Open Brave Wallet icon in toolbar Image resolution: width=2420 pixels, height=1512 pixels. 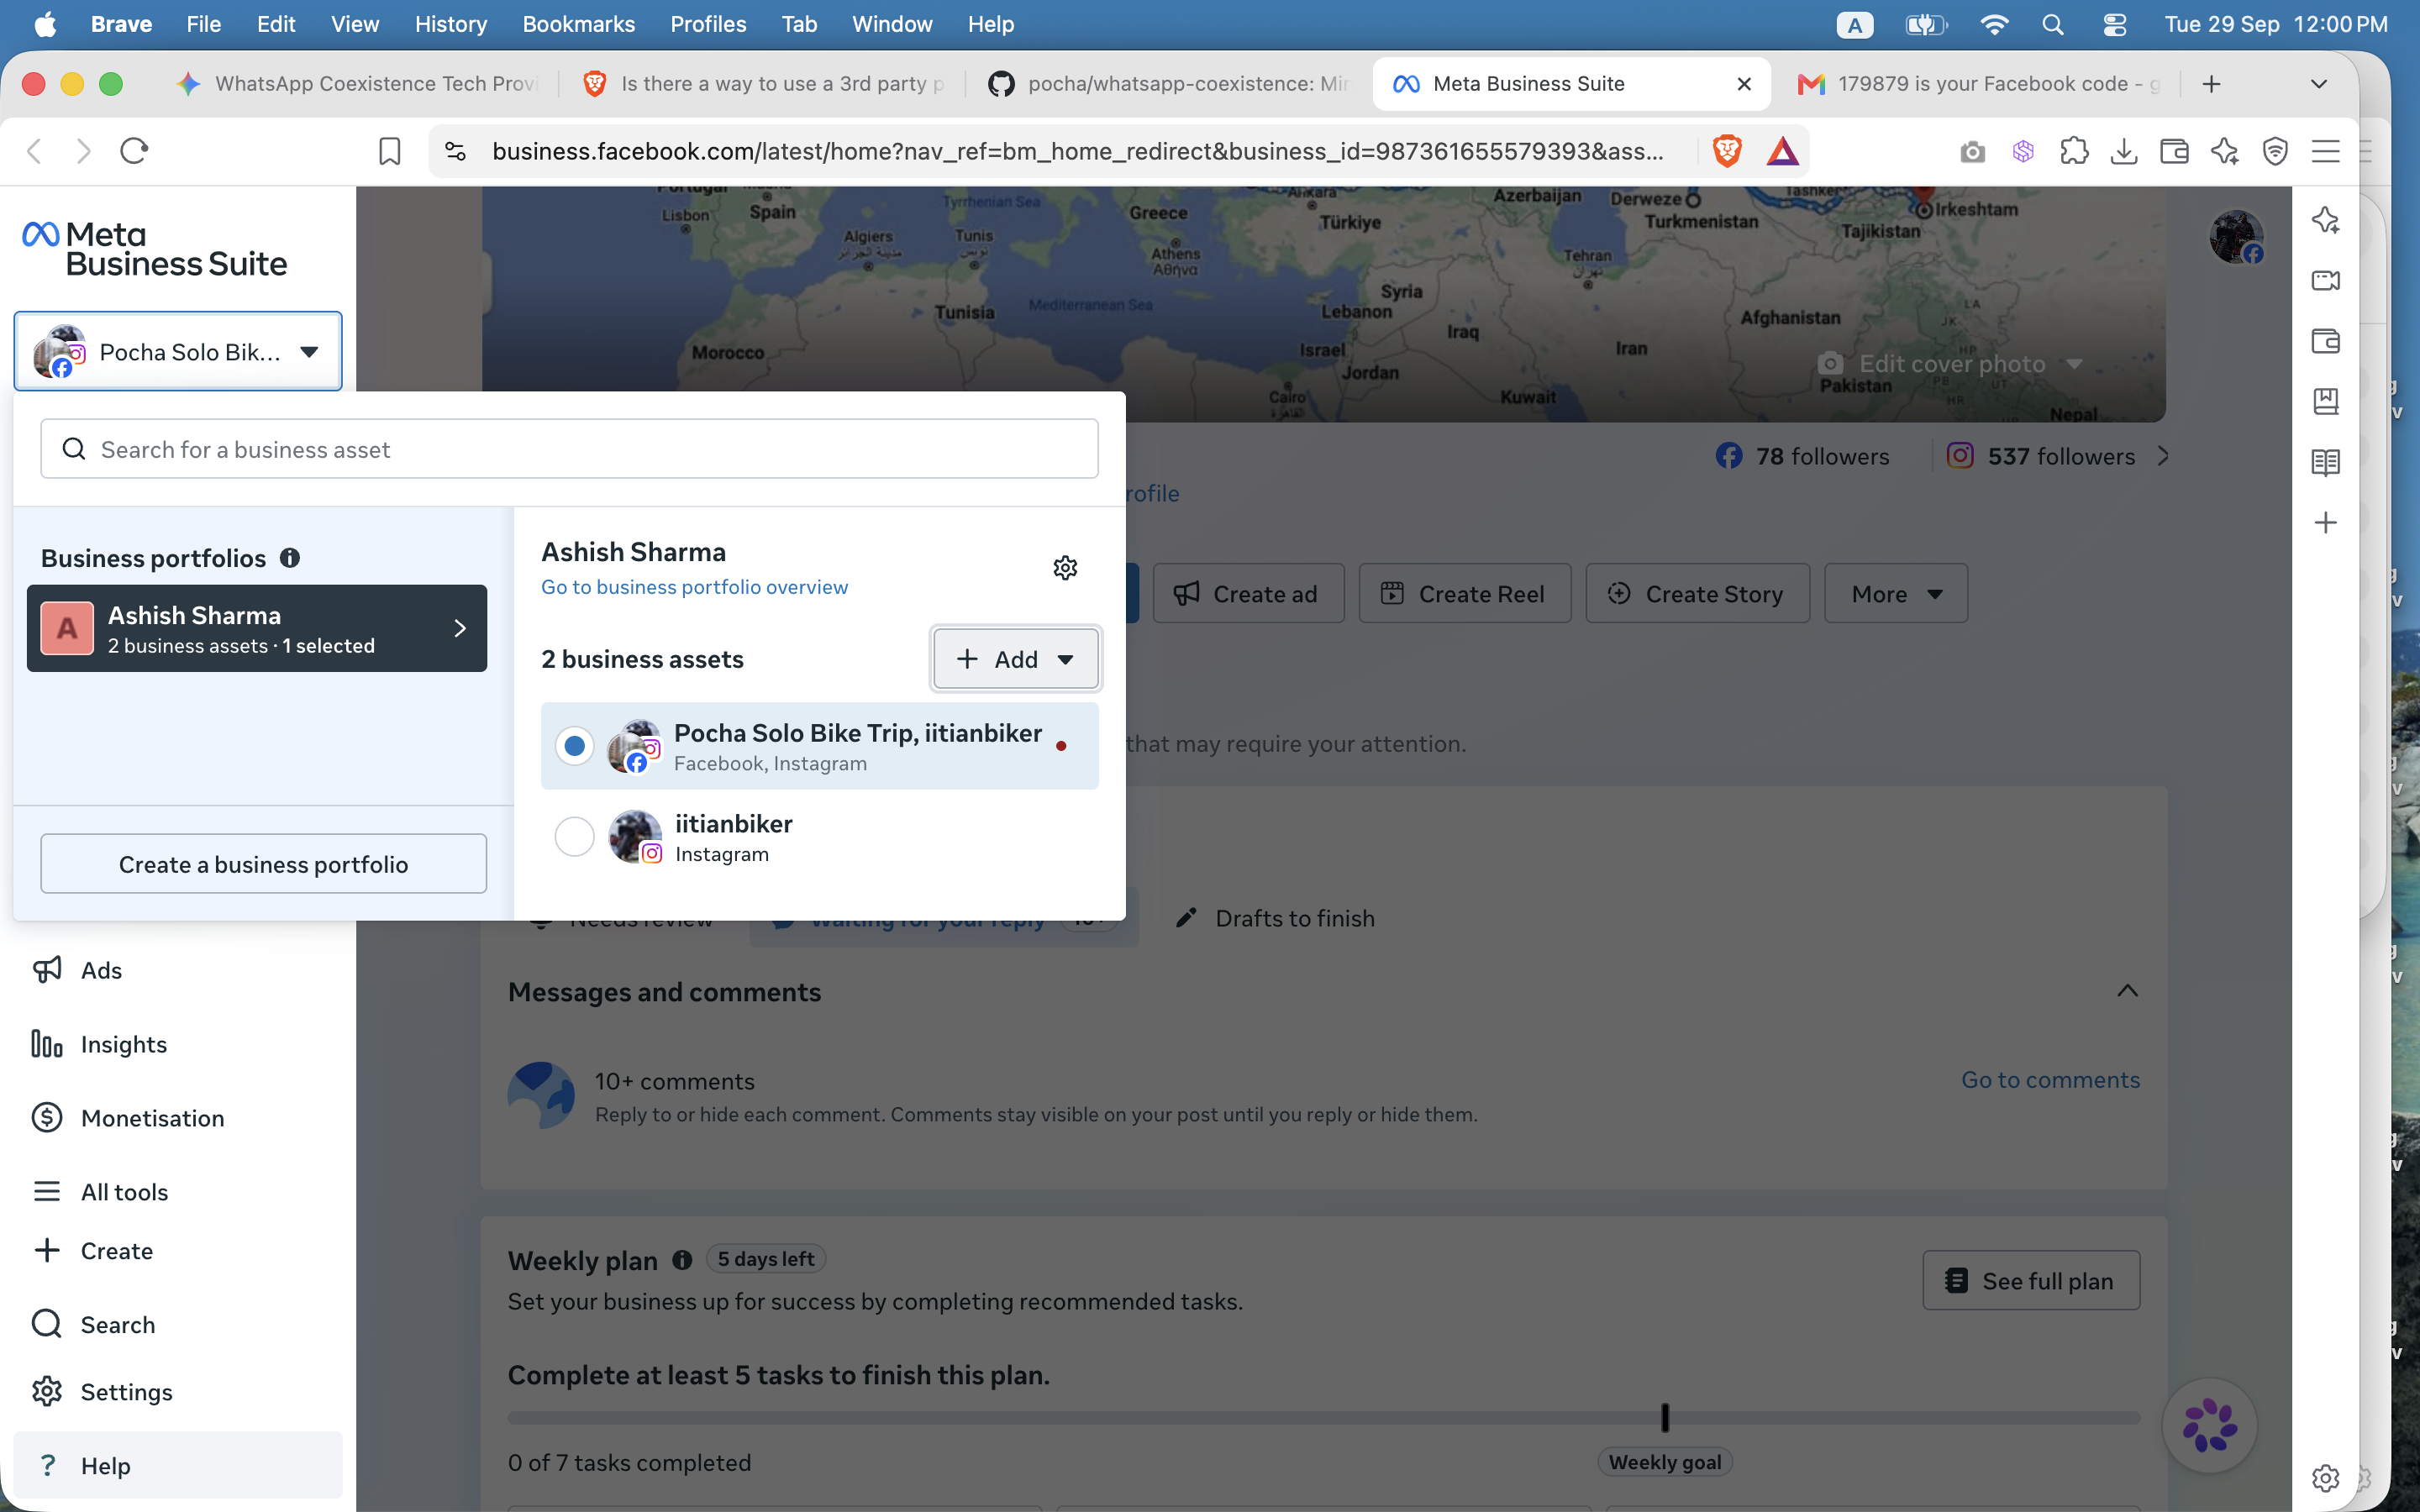(2174, 151)
